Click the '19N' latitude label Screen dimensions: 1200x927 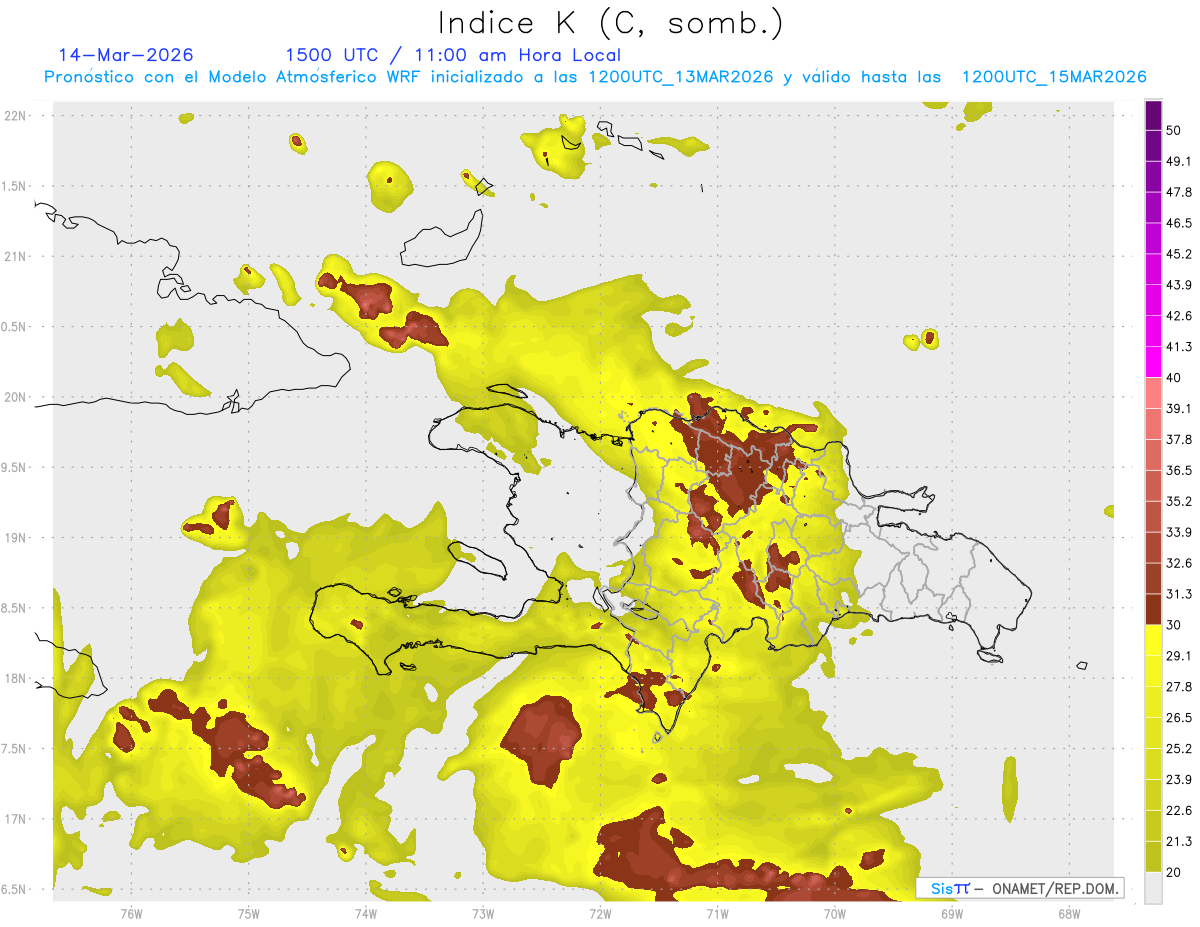pyautogui.click(x=15, y=537)
